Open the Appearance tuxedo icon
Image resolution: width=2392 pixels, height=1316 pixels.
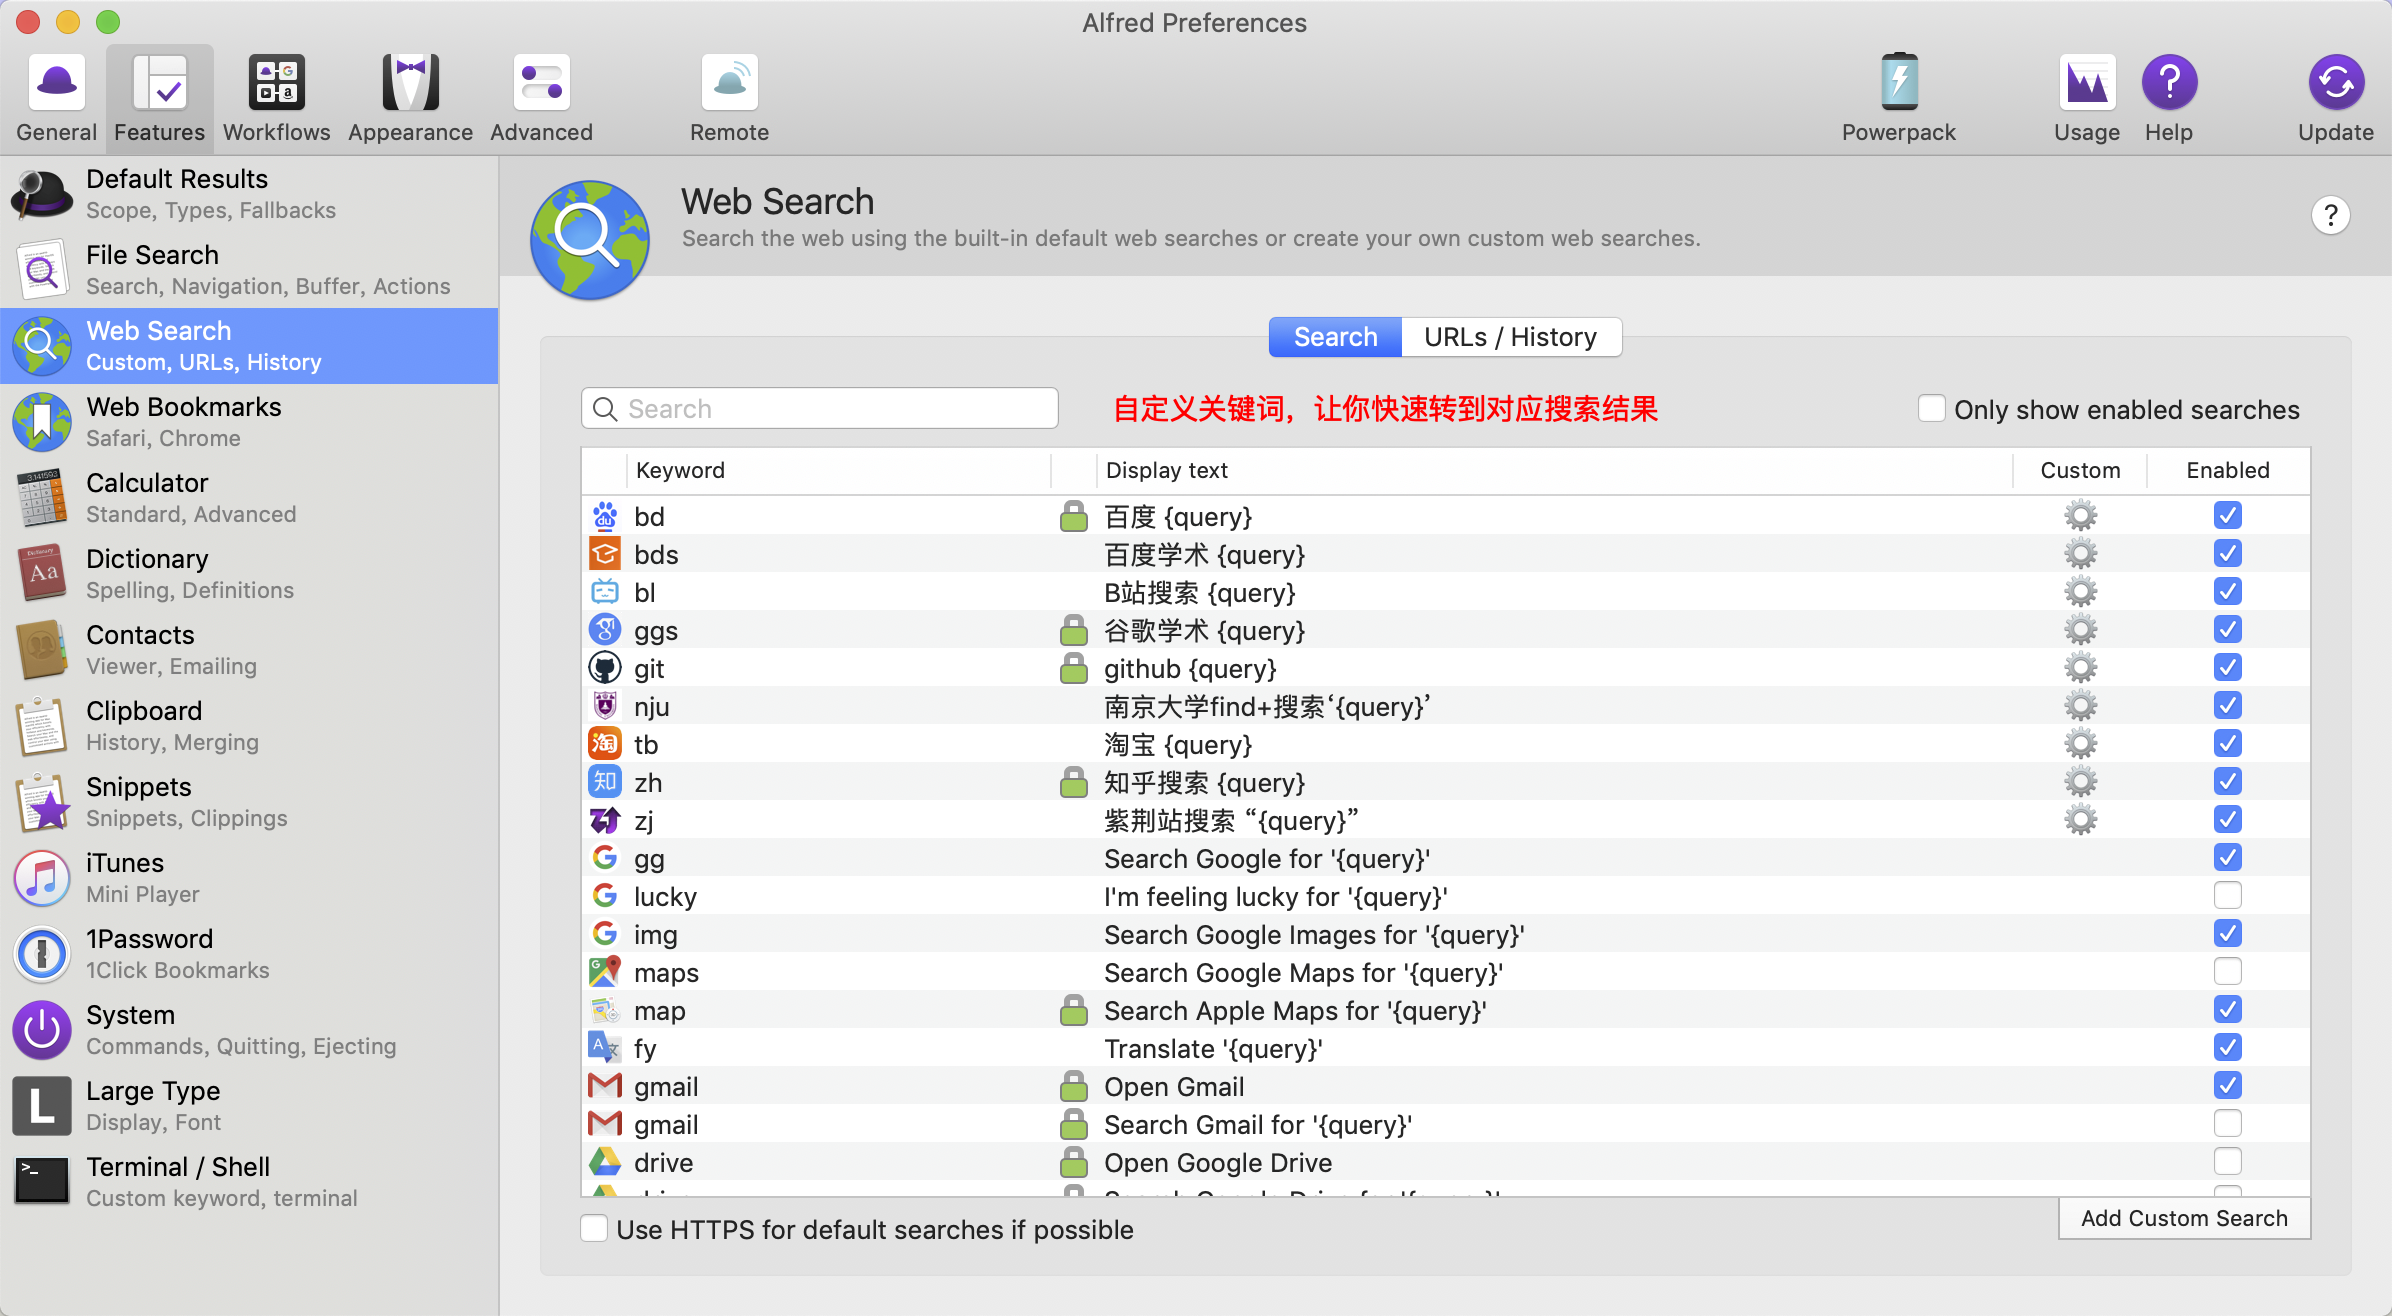coord(410,83)
